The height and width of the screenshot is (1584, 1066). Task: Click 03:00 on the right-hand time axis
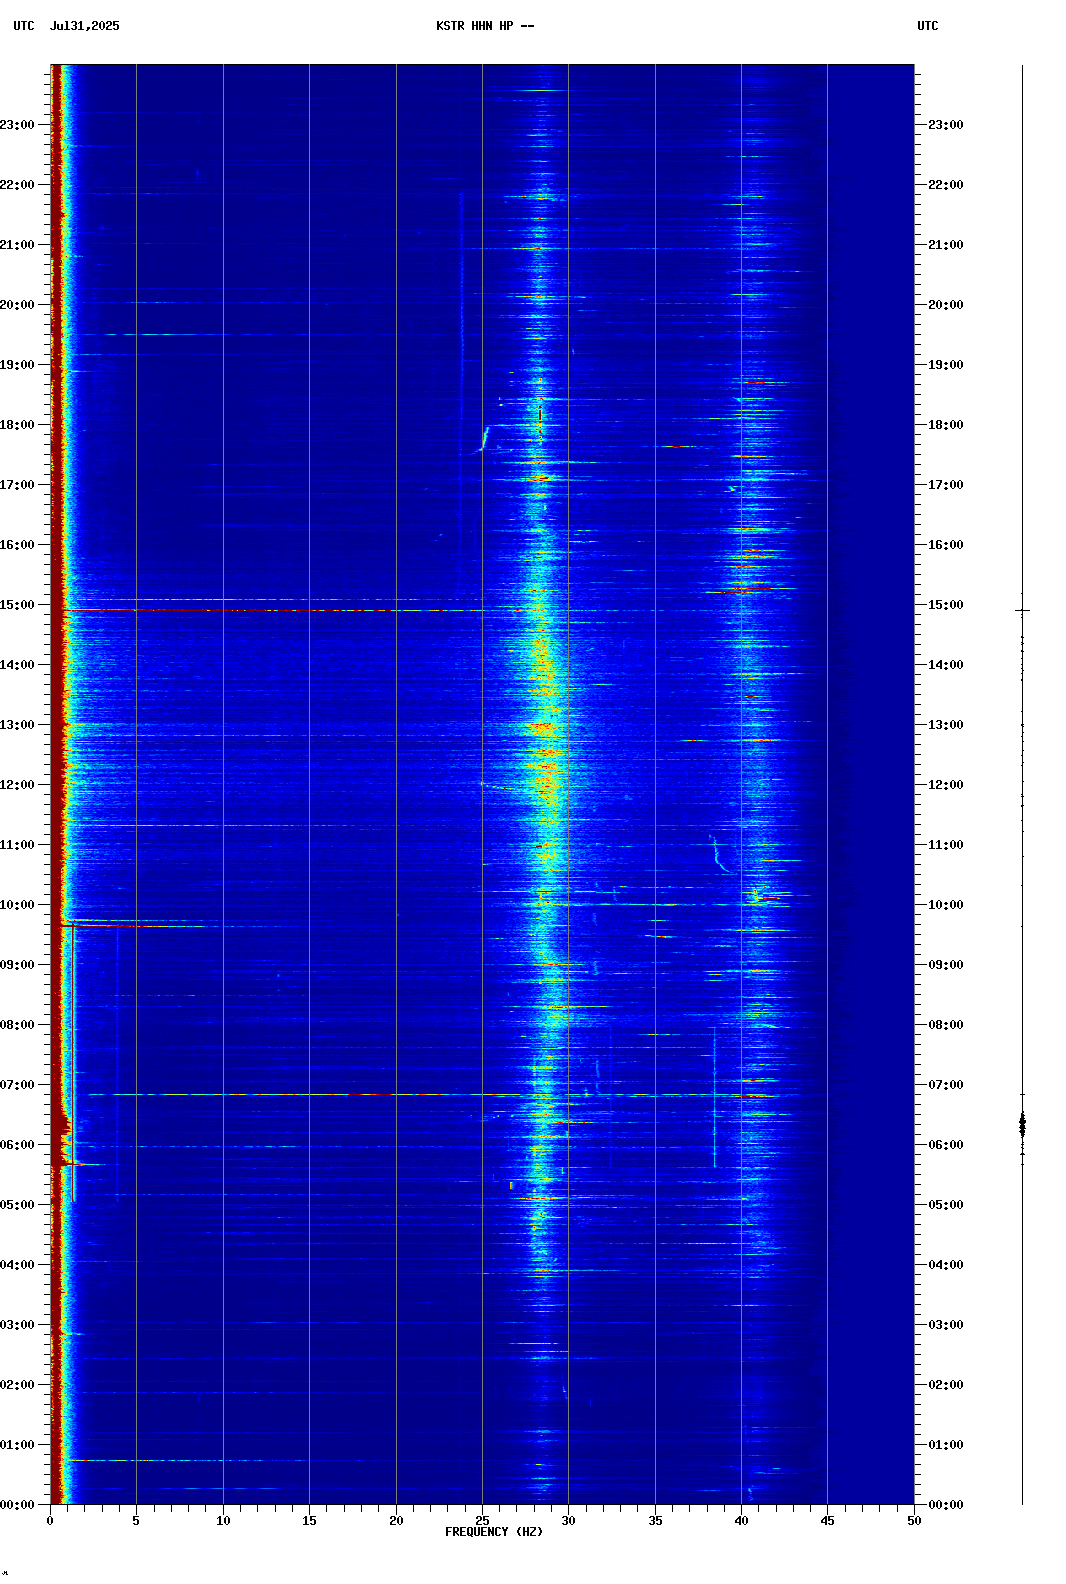pyautogui.click(x=946, y=1325)
